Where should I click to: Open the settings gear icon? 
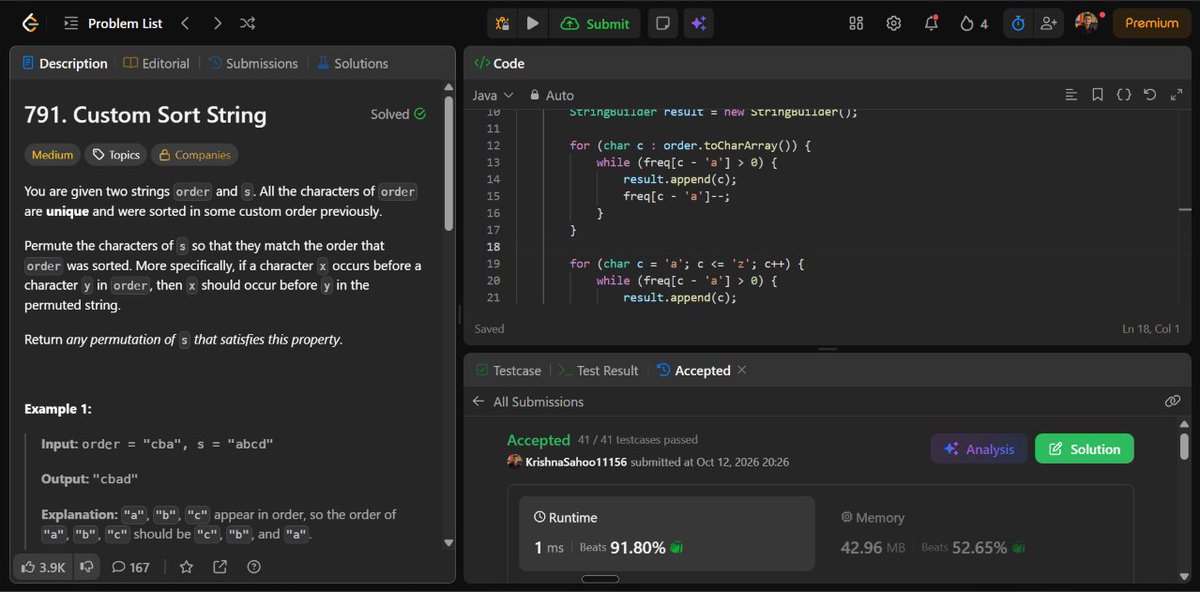point(894,23)
